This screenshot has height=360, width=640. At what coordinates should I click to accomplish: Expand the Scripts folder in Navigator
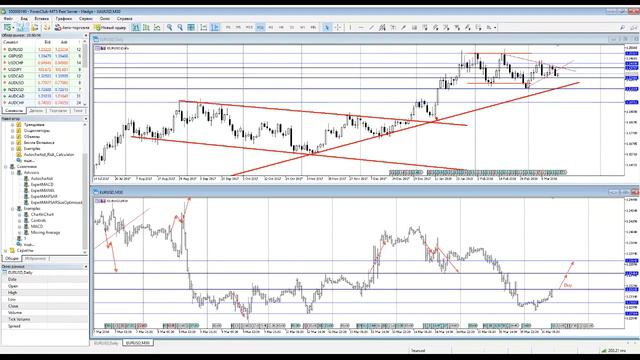coord(6,250)
